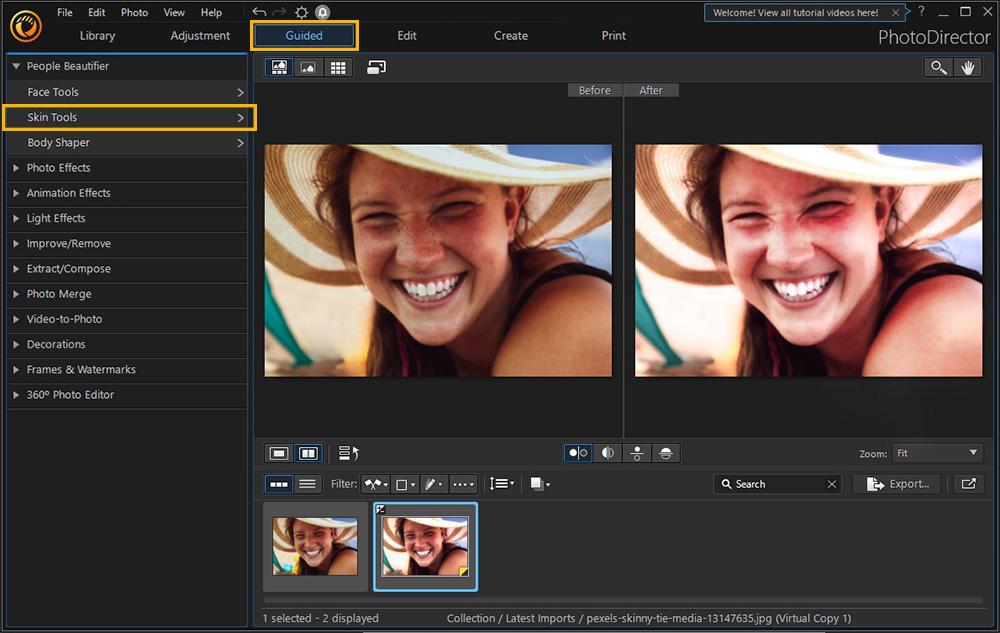This screenshot has height=633, width=1000.
Task: Toggle single image view mode
Action: [279, 454]
